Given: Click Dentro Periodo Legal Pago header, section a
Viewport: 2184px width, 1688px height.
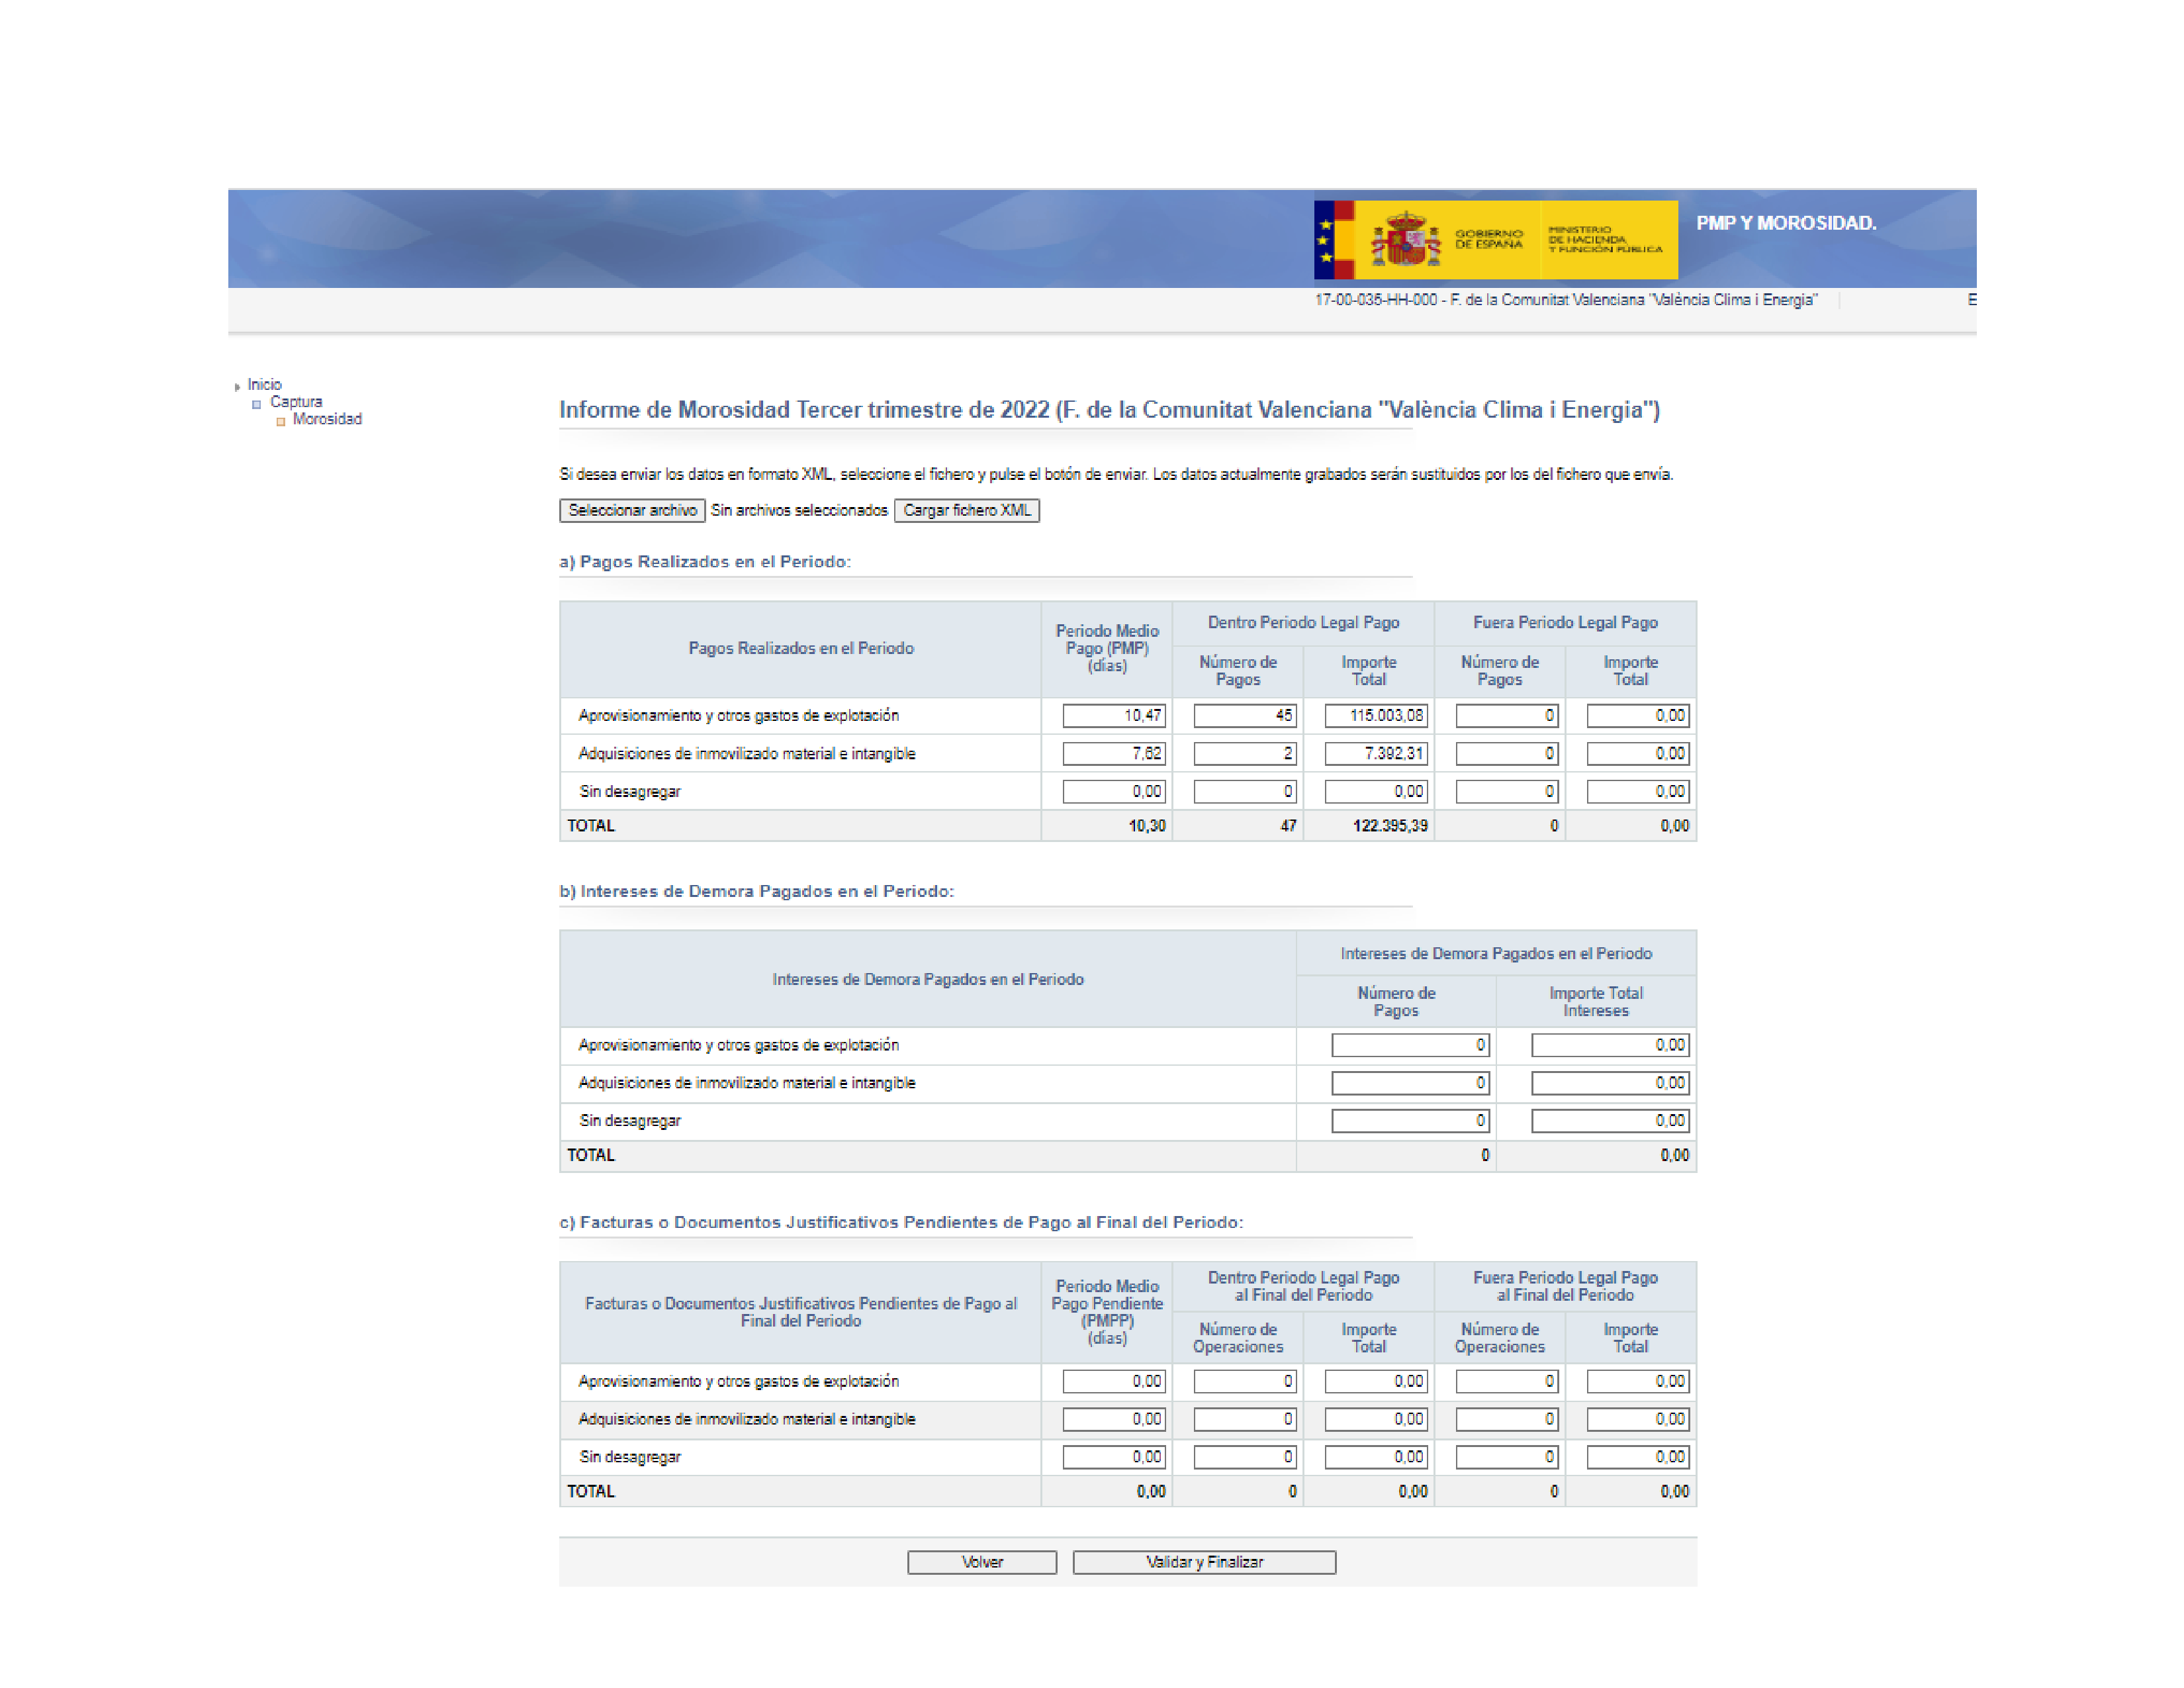Looking at the screenshot, I should click(1303, 622).
